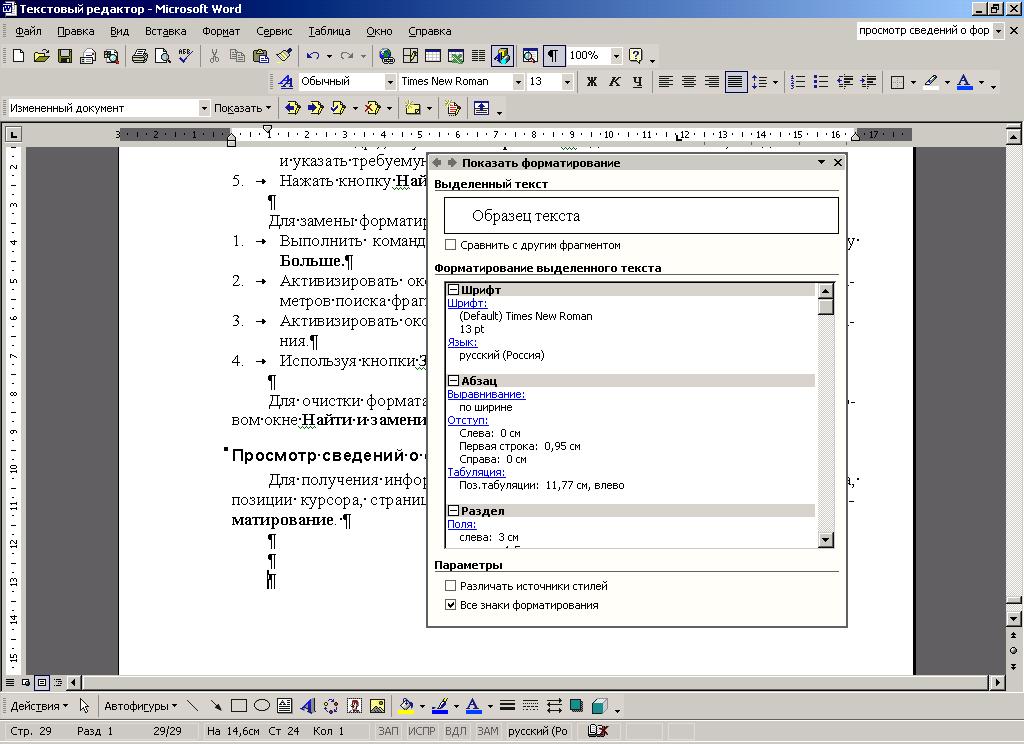1024x744 pixels.
Task: Save the document with the floppy disk icon
Action: [x=65, y=56]
